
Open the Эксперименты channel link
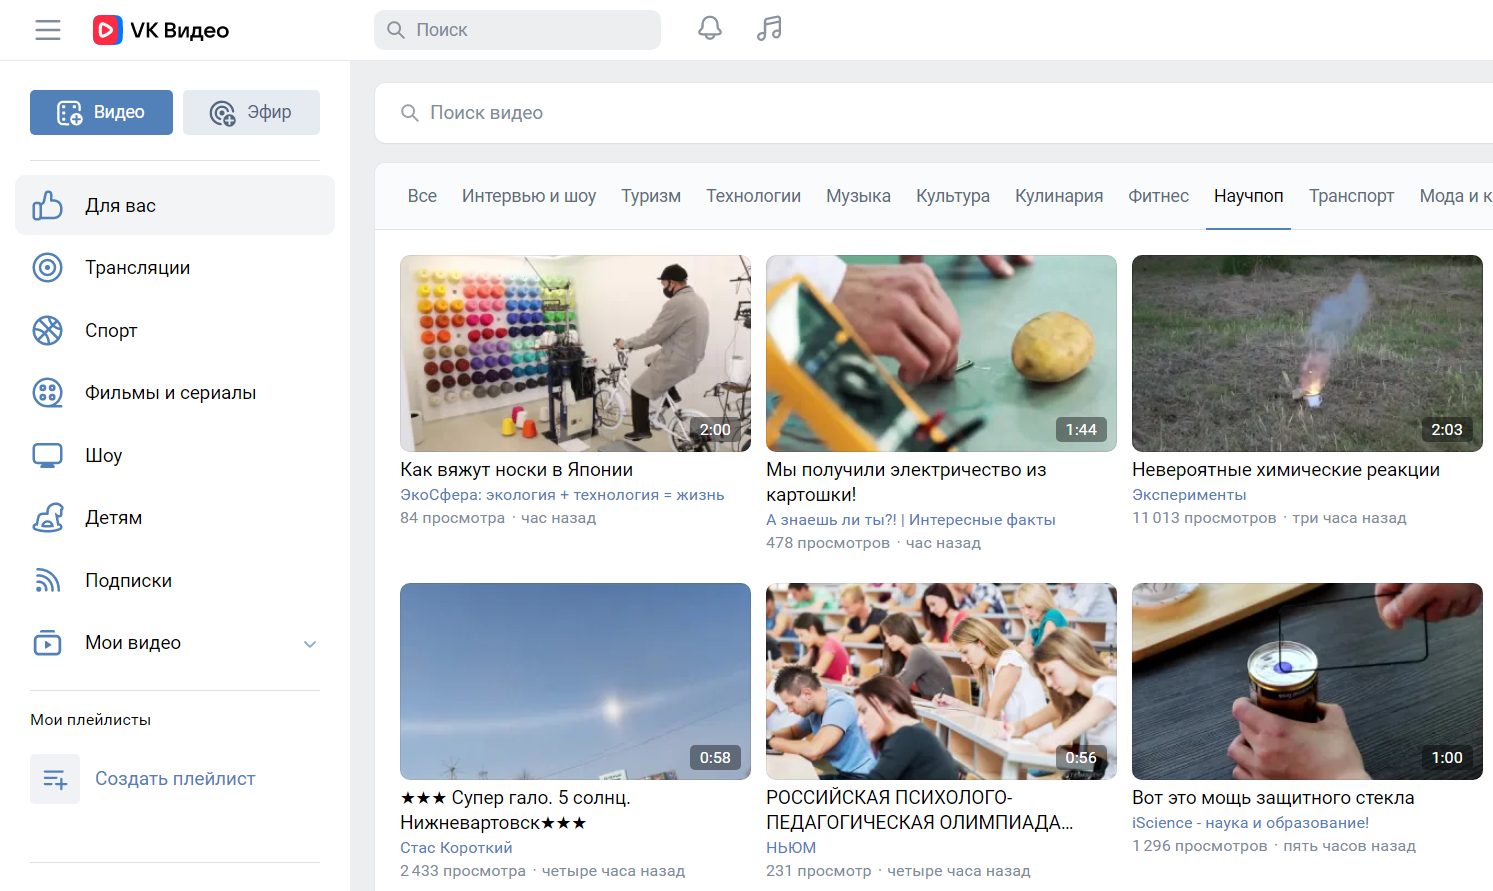[1189, 495]
